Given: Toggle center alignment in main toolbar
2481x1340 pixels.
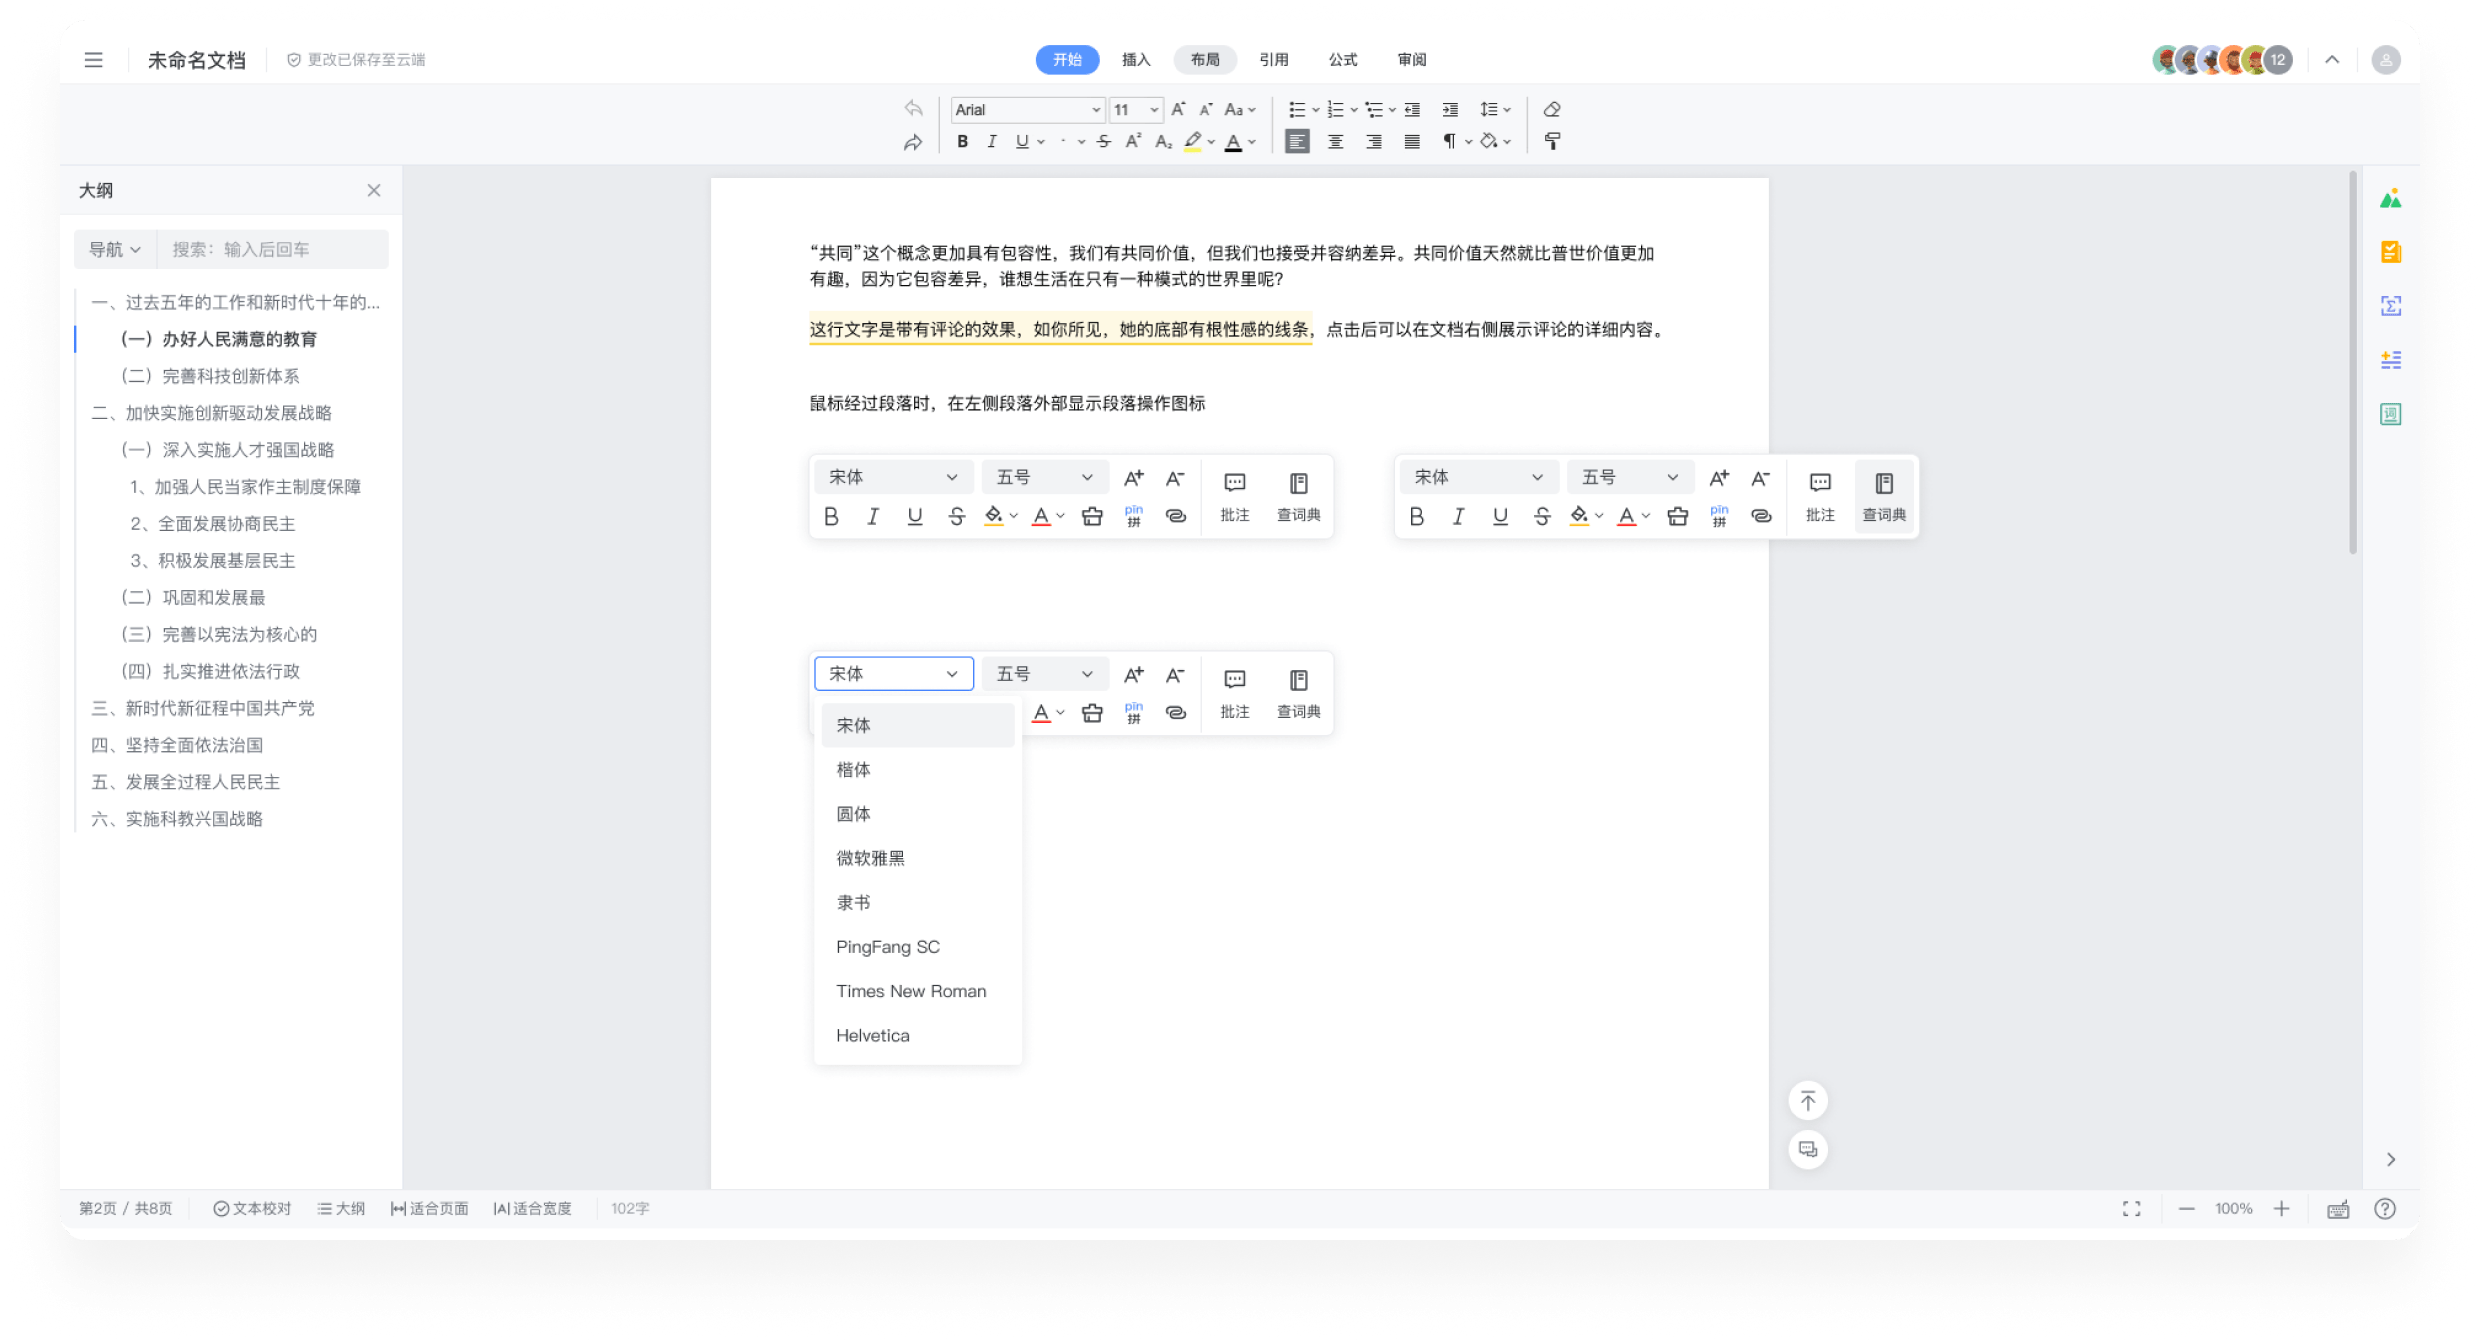Looking at the screenshot, I should coord(1335,142).
